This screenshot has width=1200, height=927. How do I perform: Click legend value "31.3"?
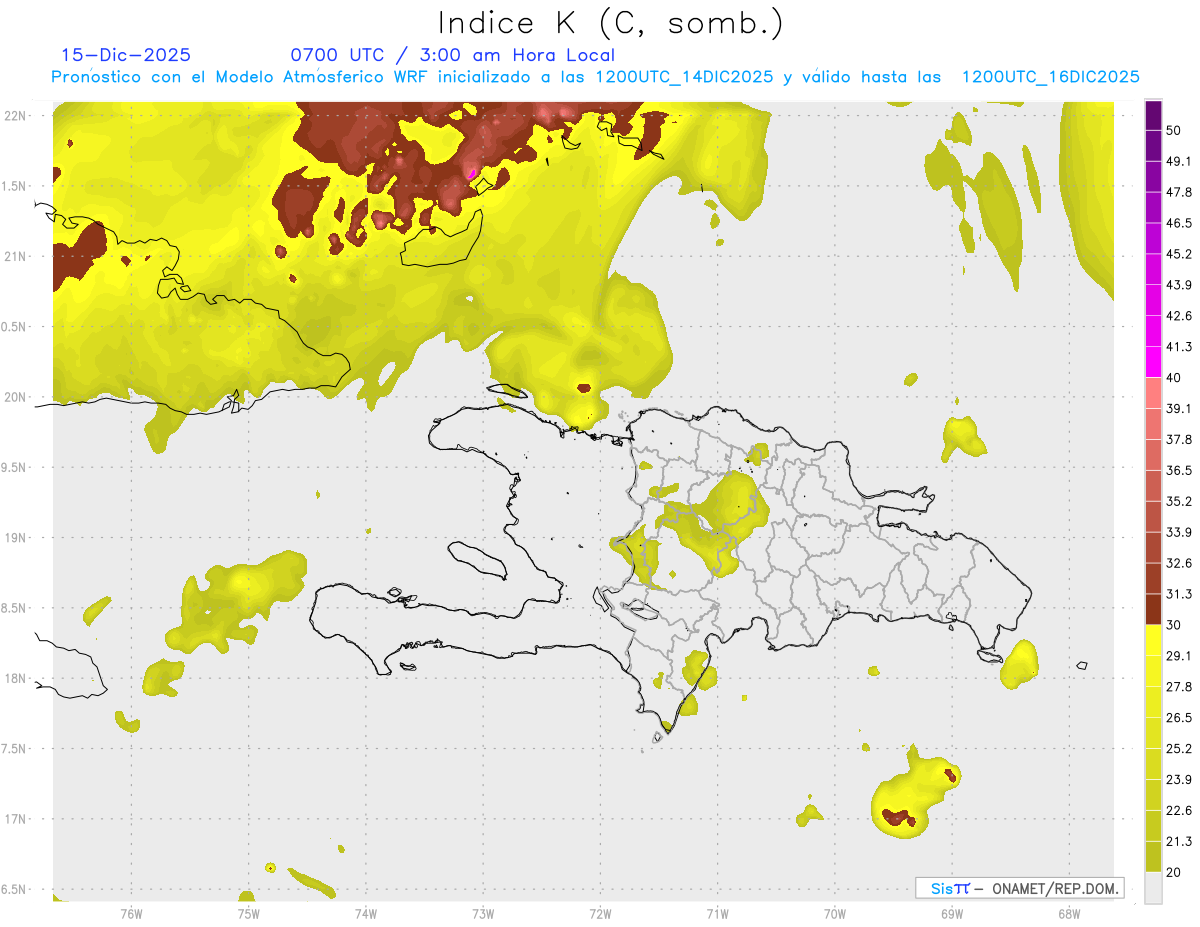[x=1179, y=594]
